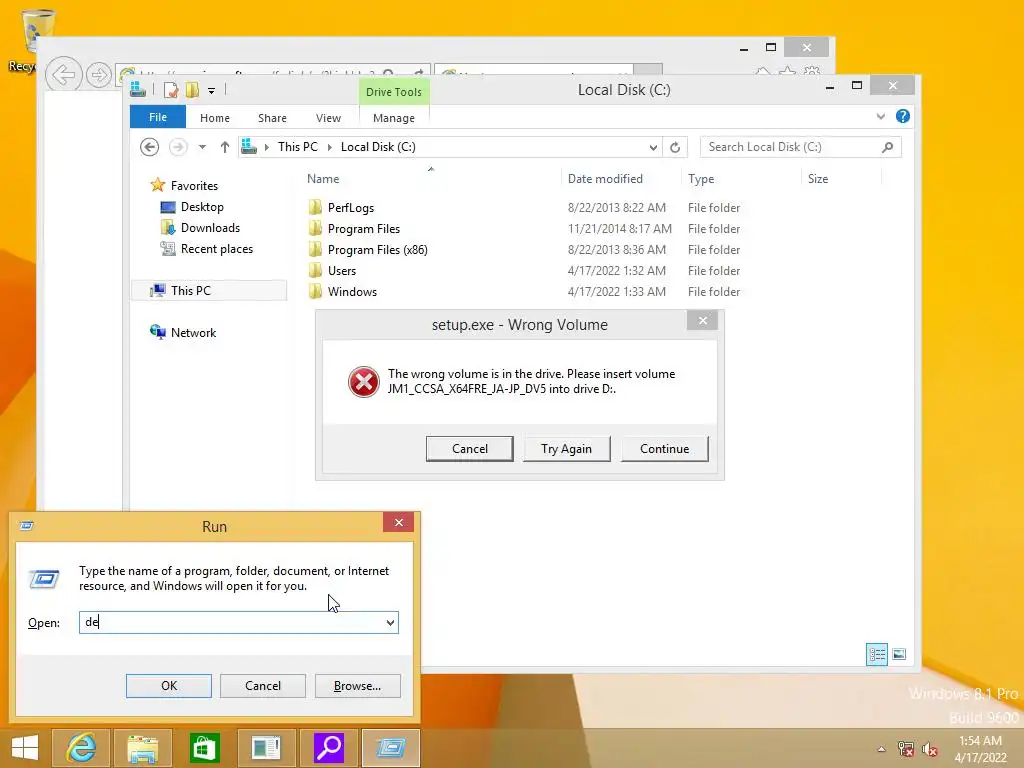Open Windows Store from the taskbar
The image size is (1024, 768).
[205, 748]
